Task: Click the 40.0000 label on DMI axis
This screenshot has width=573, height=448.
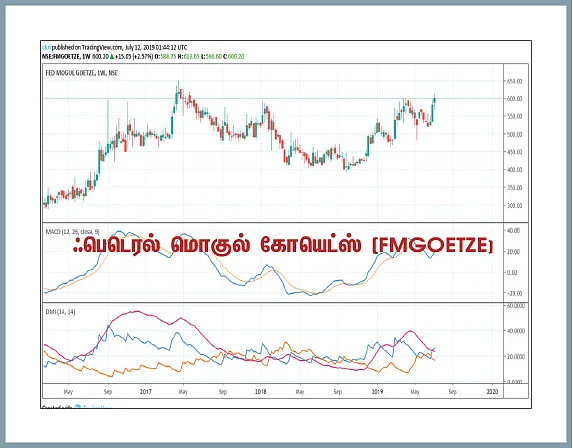Action: [516, 331]
